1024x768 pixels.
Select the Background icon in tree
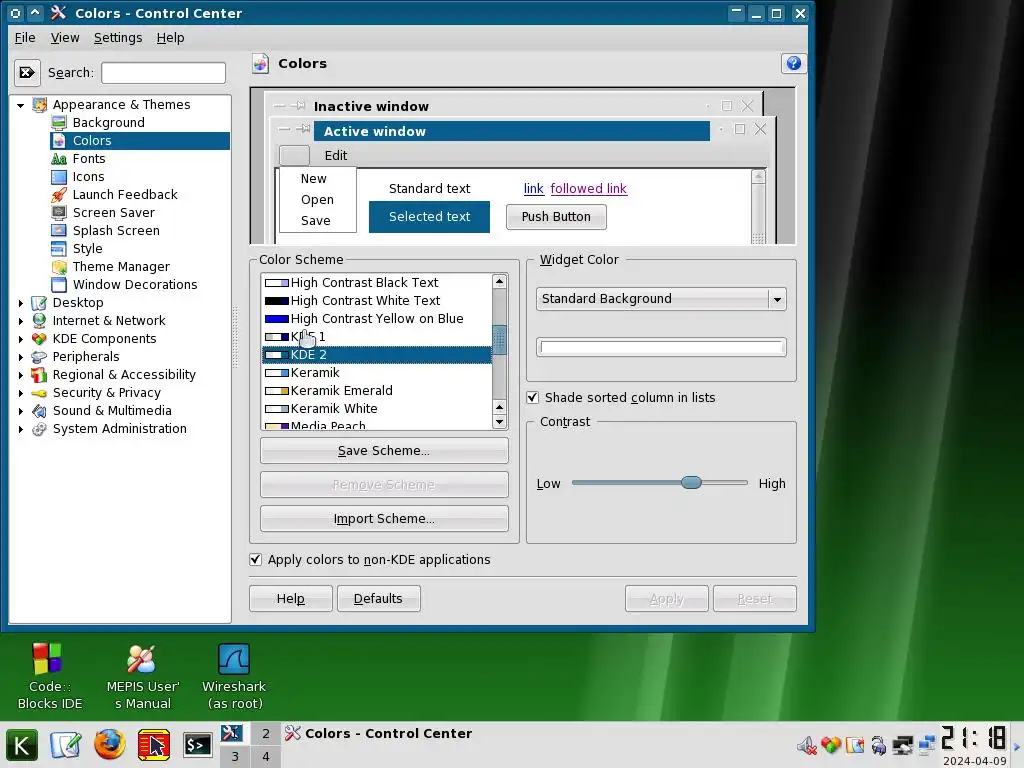[59, 123]
